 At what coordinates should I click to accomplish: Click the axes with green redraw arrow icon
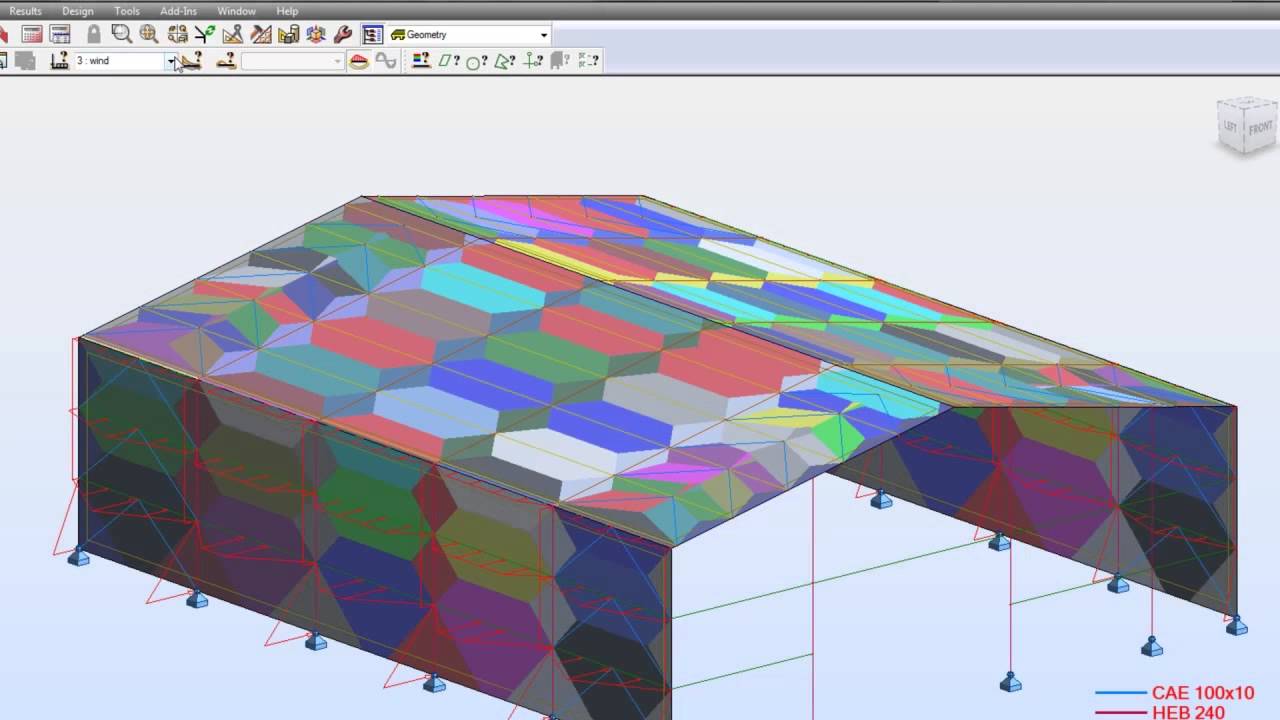click(x=205, y=35)
